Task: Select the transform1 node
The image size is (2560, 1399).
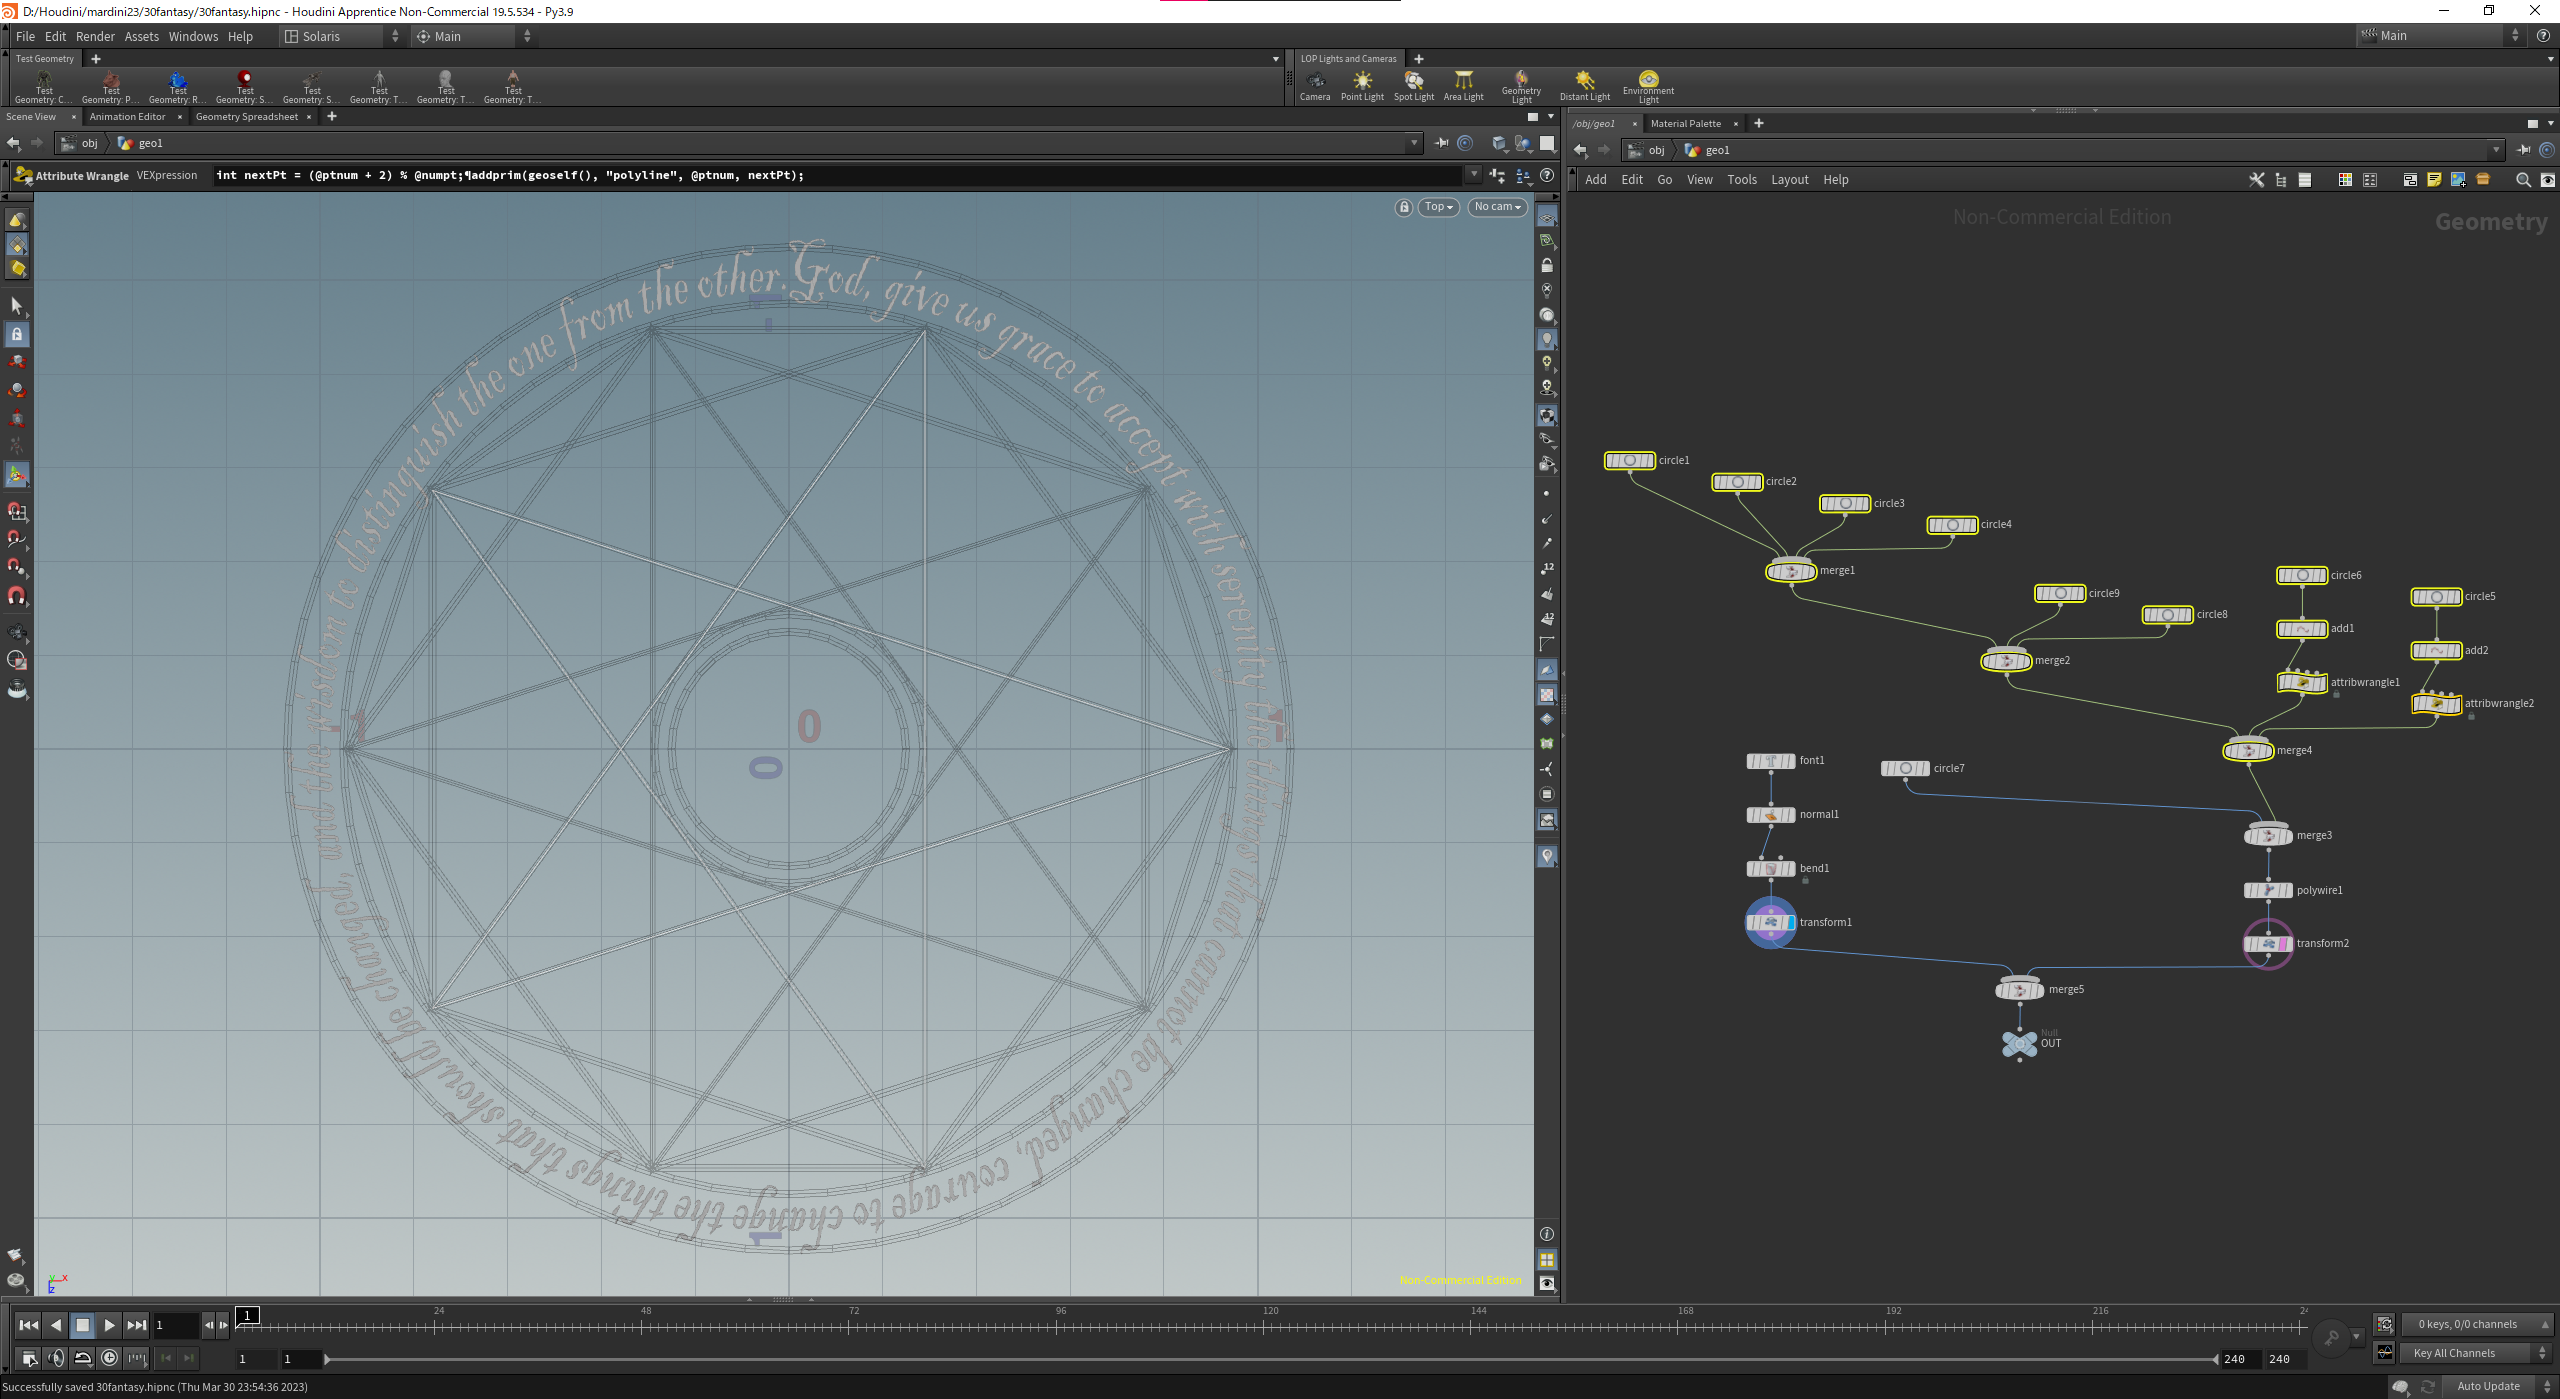Action: coord(1770,922)
